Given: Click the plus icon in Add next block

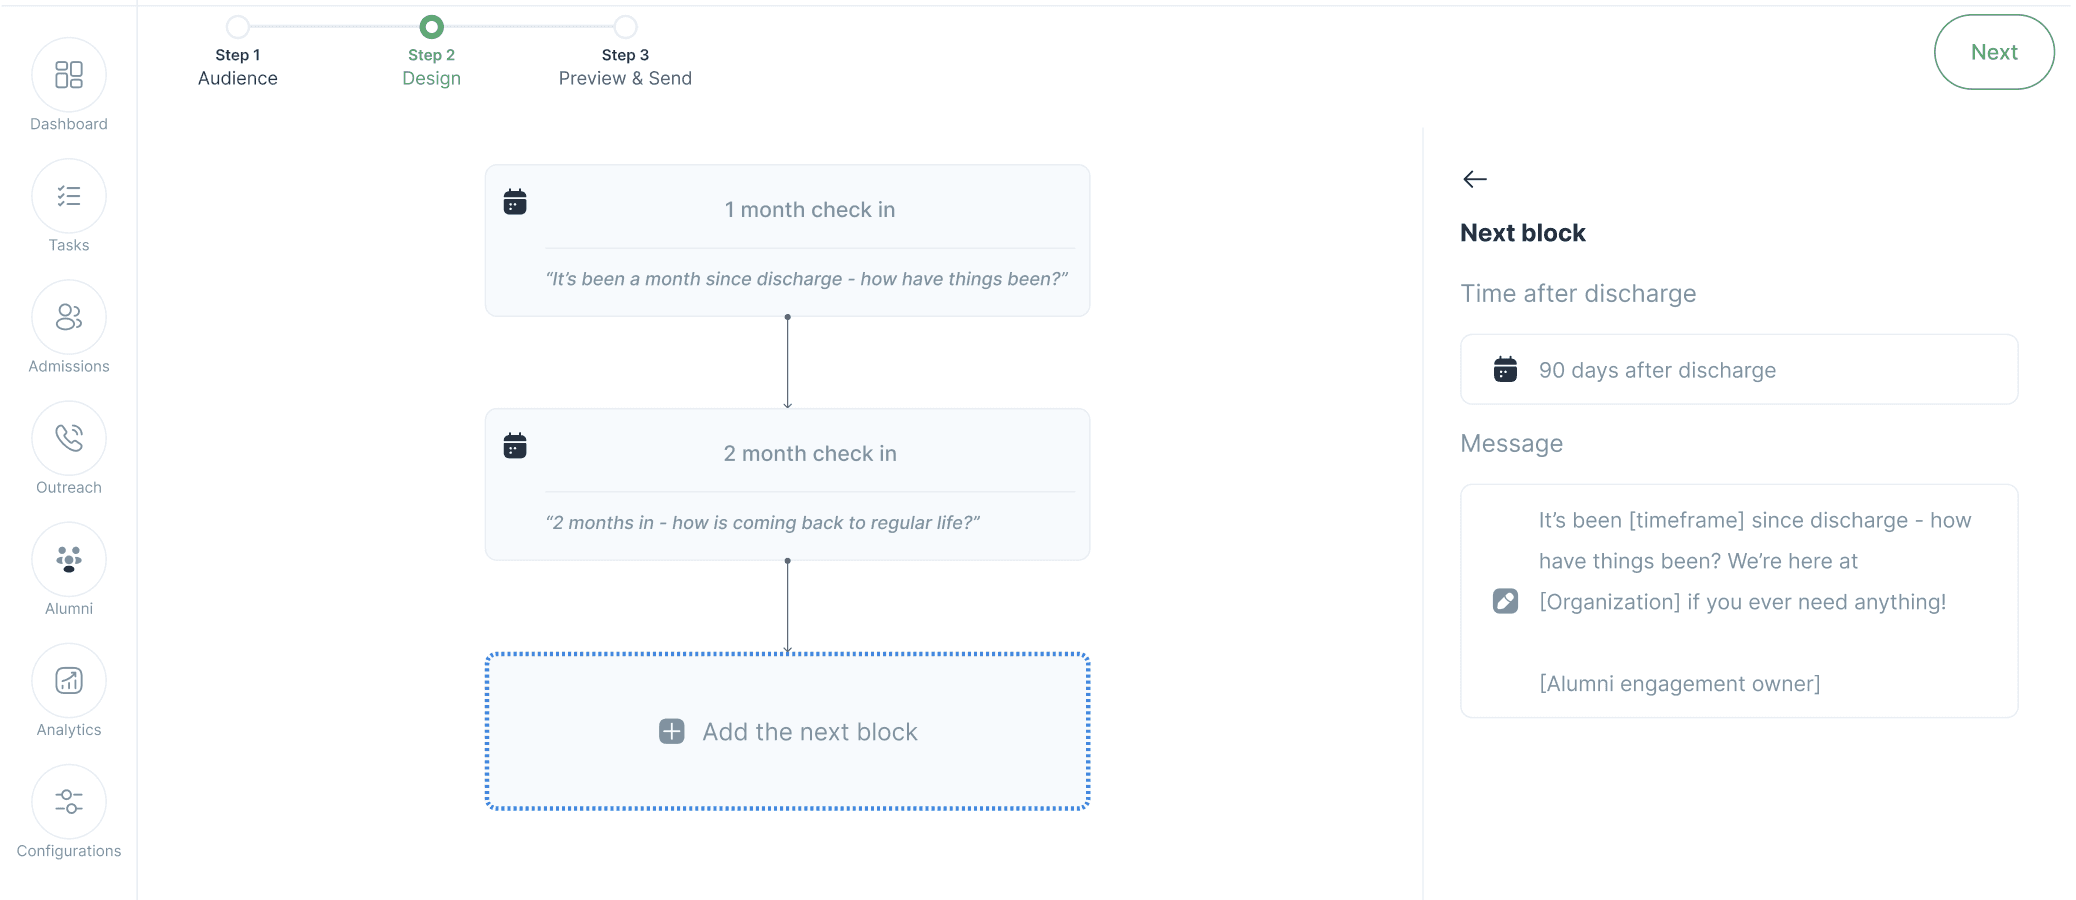Looking at the screenshot, I should [672, 732].
